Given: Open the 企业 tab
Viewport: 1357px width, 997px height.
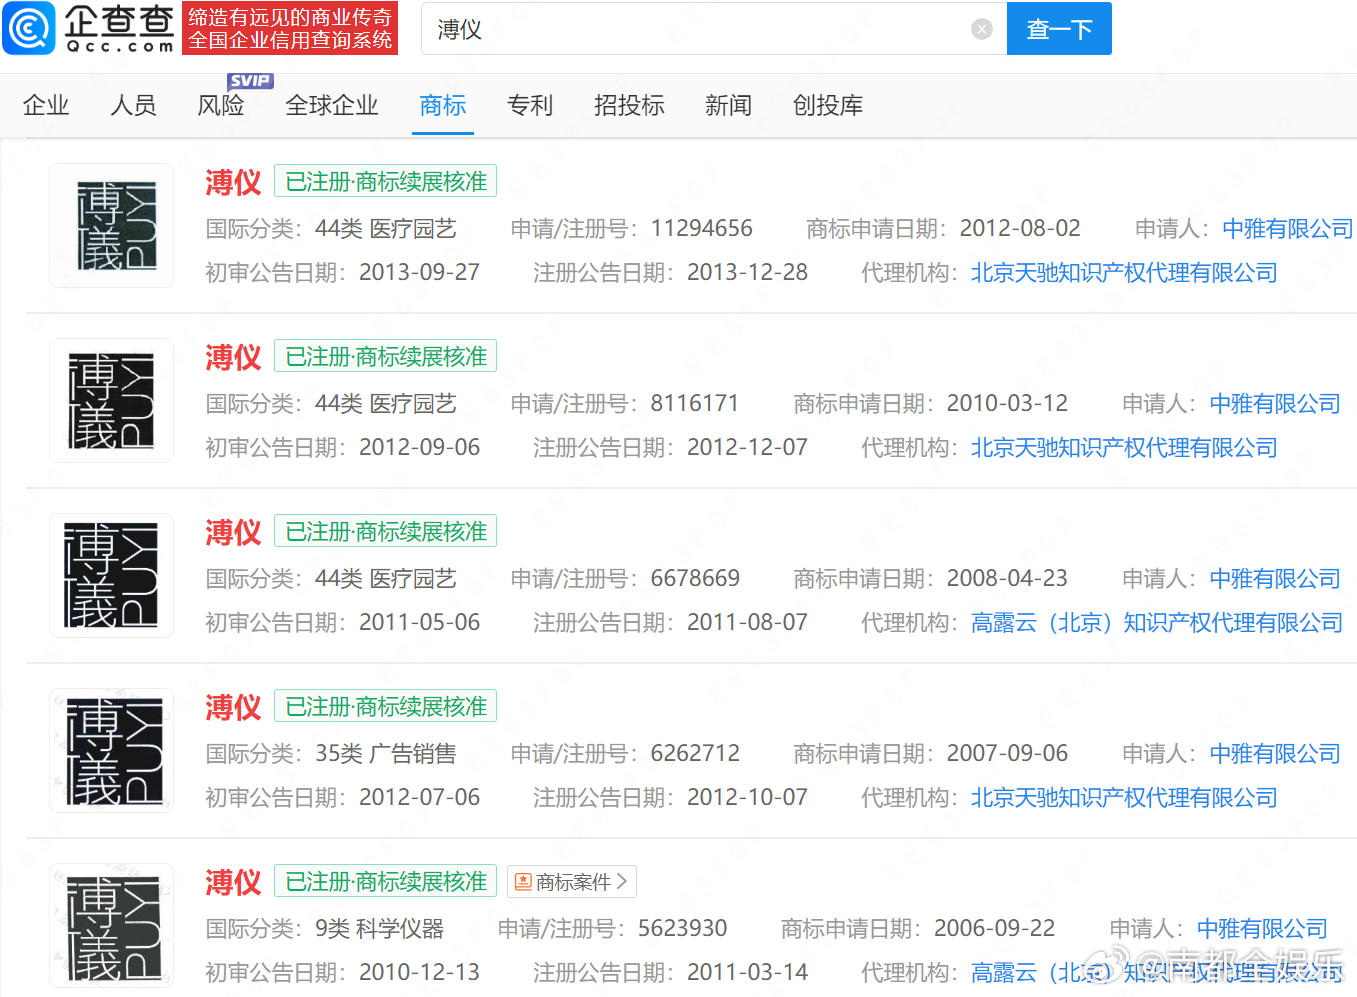Looking at the screenshot, I should 46,105.
